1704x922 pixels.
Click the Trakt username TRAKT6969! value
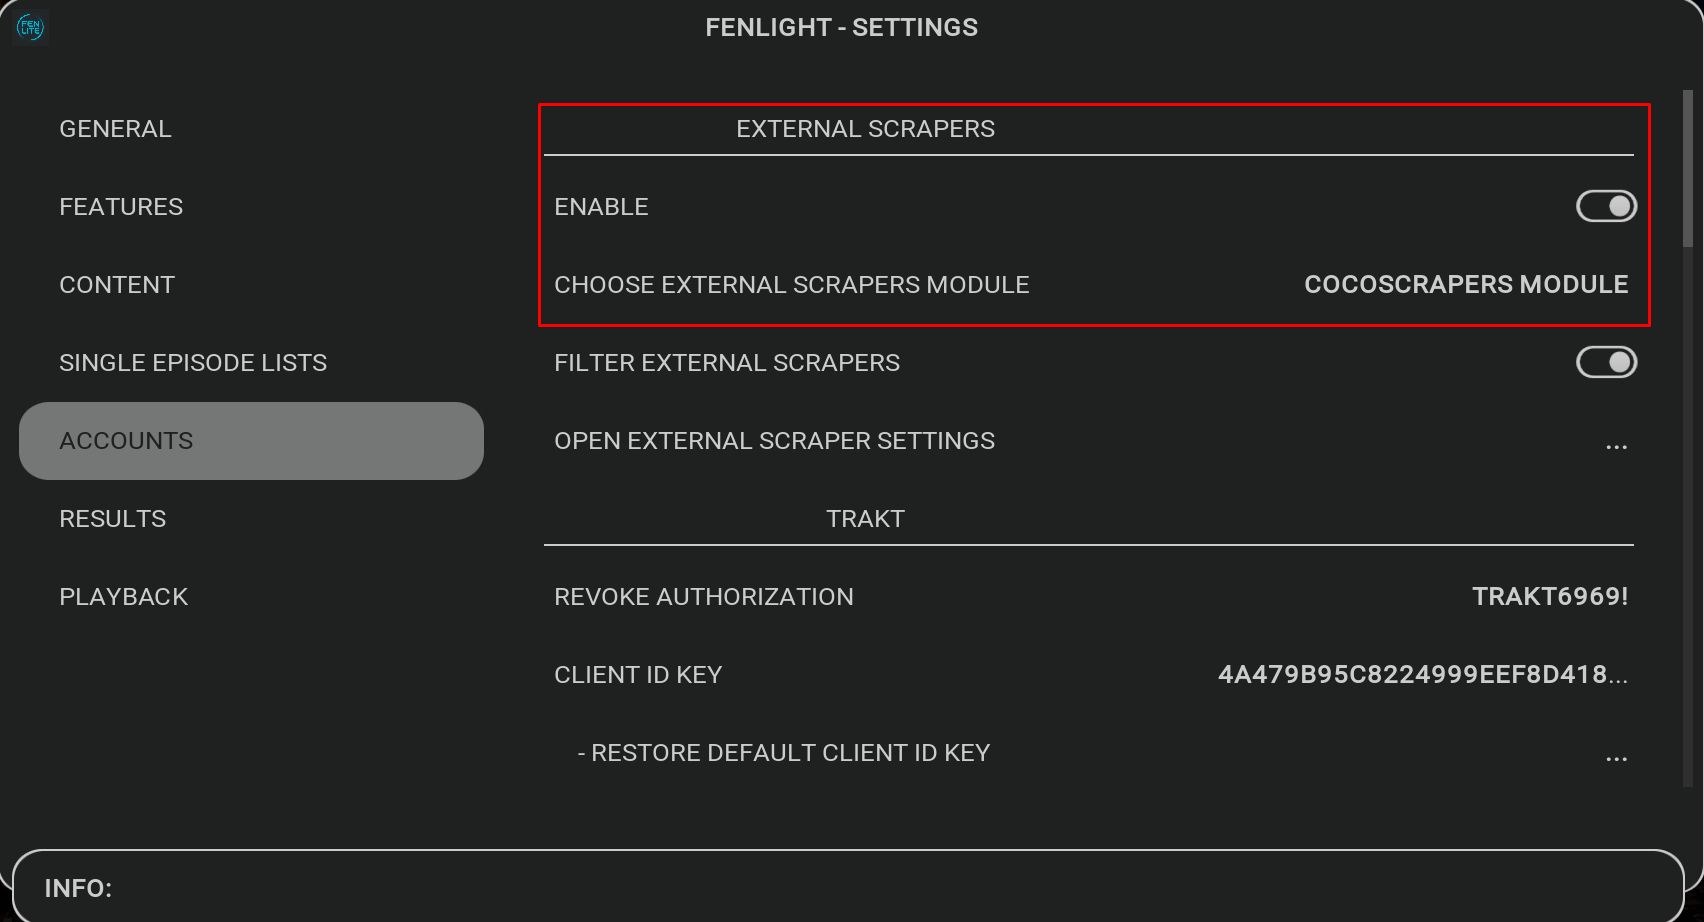[1549, 597]
